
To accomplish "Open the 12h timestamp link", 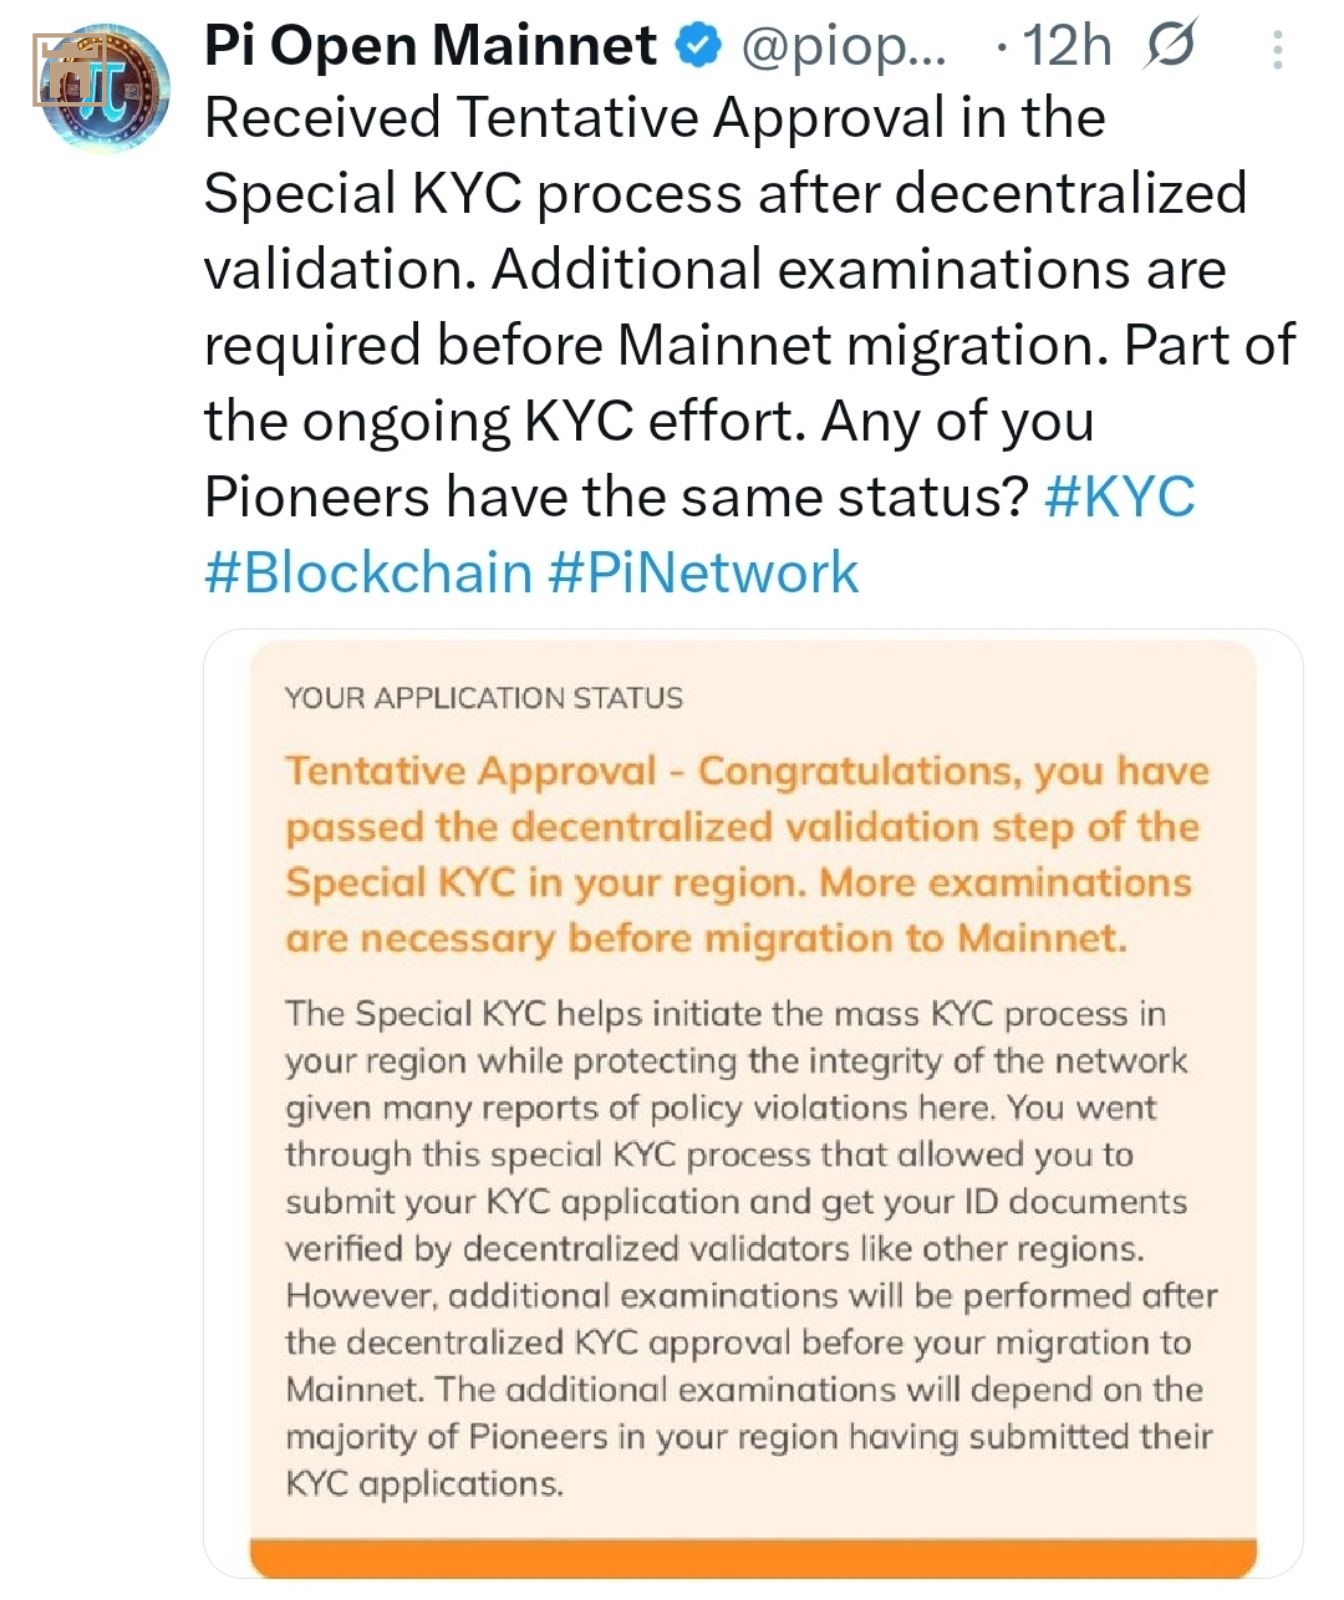I will [x=1066, y=46].
